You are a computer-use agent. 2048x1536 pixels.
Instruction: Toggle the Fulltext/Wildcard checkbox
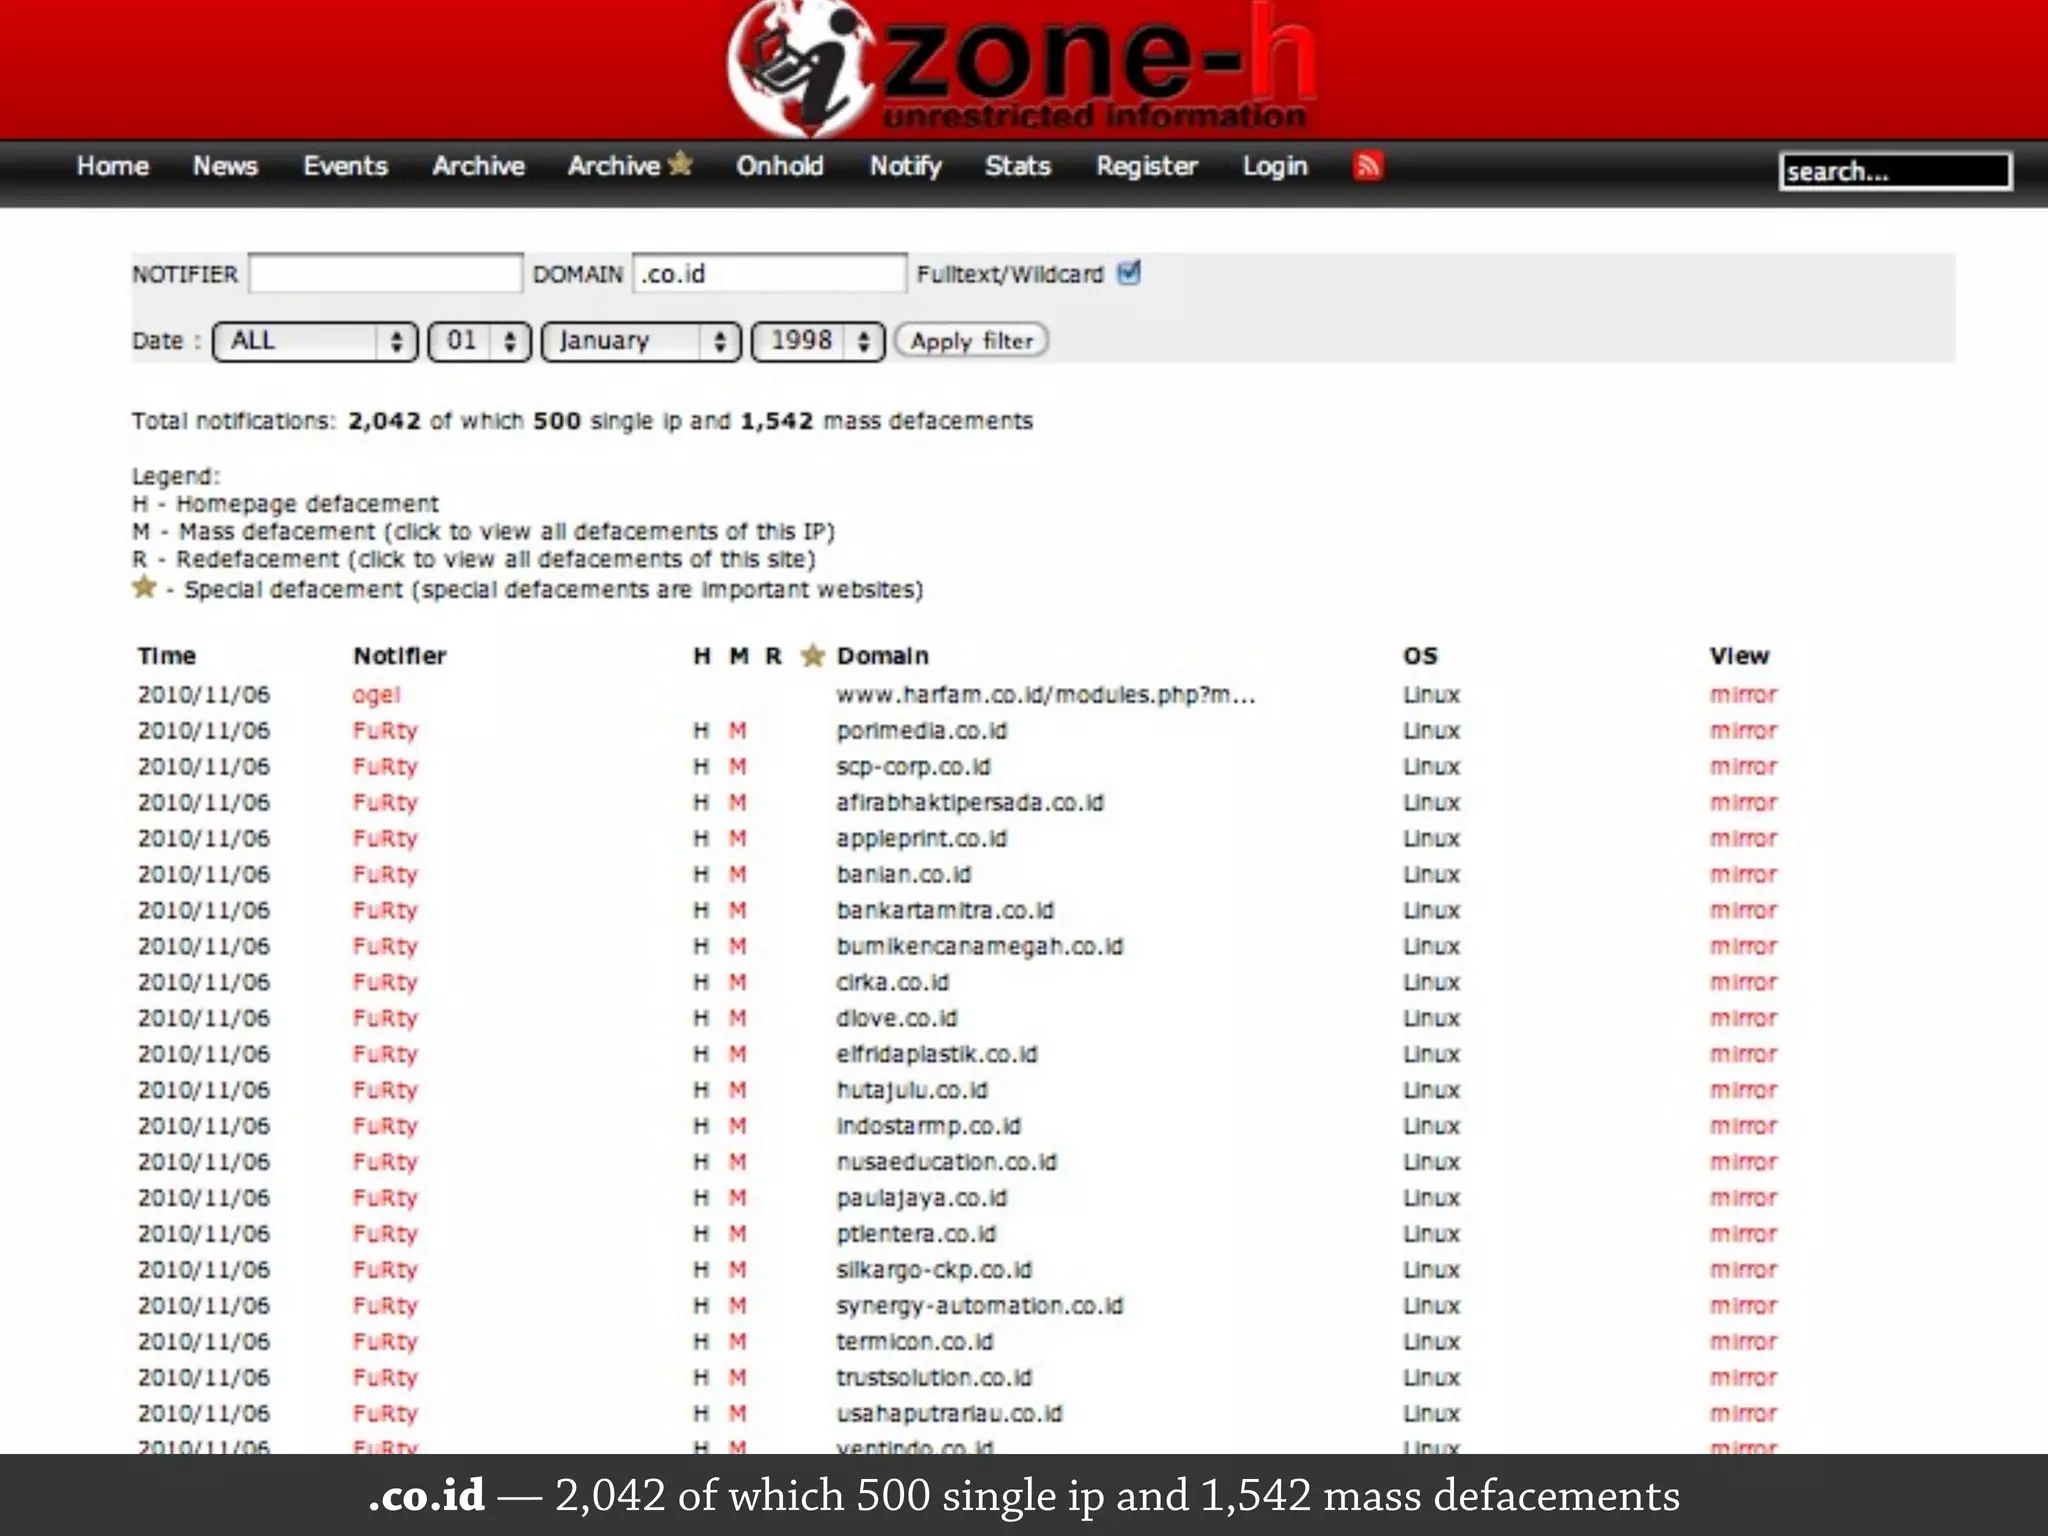pos(1129,273)
